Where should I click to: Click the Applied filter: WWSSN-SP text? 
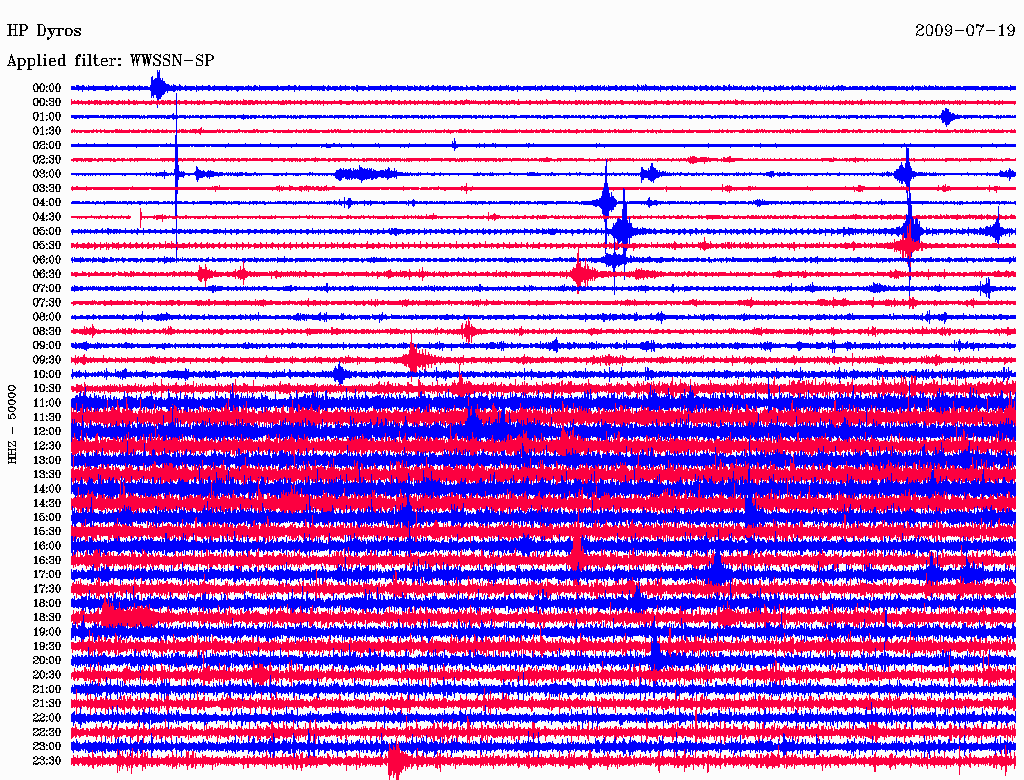pos(110,61)
